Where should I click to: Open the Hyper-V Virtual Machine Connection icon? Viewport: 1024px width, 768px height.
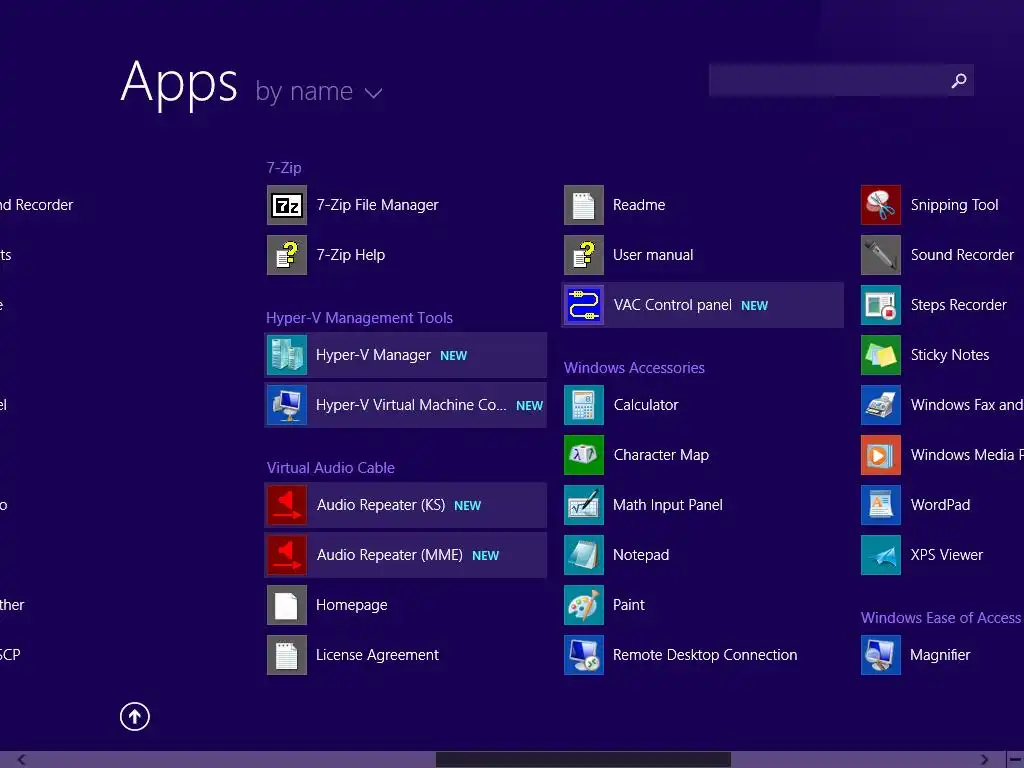pos(287,406)
